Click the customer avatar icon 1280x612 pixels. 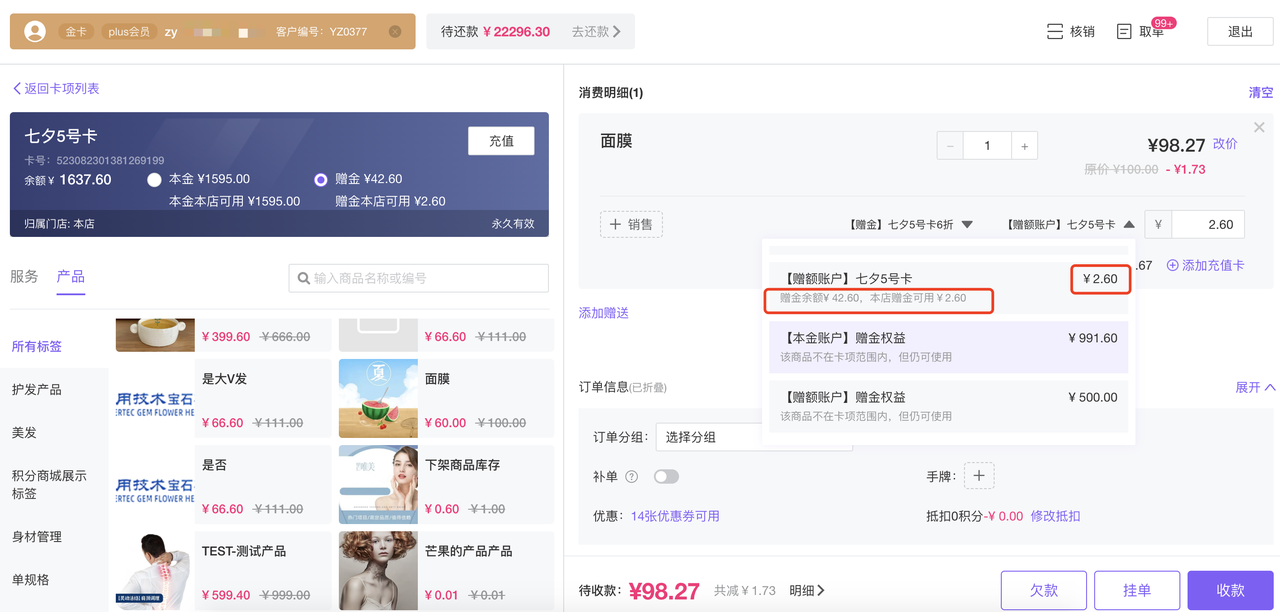[35, 32]
